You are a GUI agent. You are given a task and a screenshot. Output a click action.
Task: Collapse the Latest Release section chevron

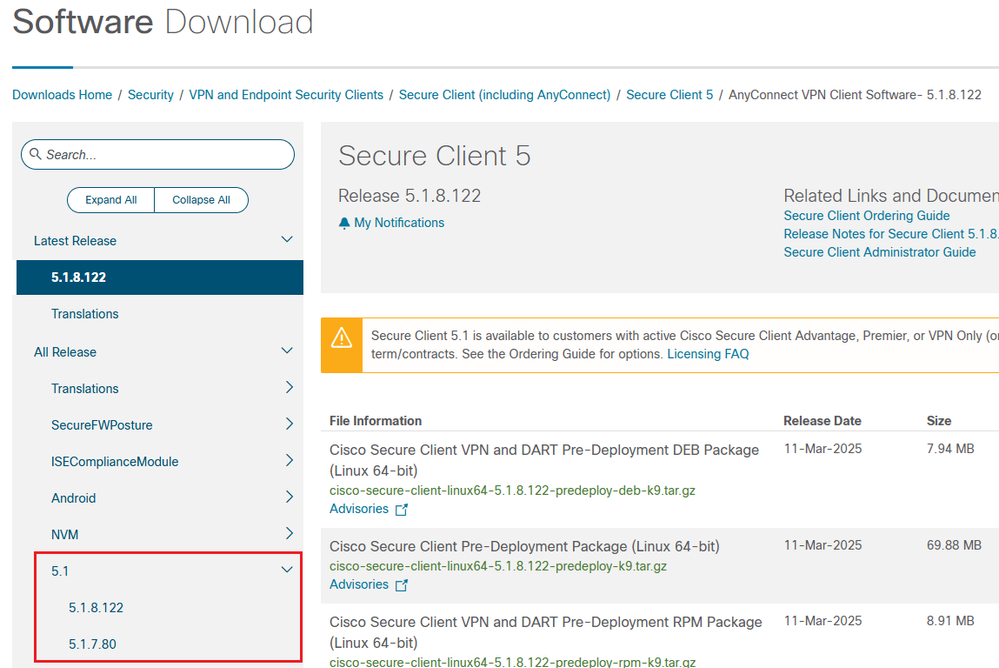287,240
